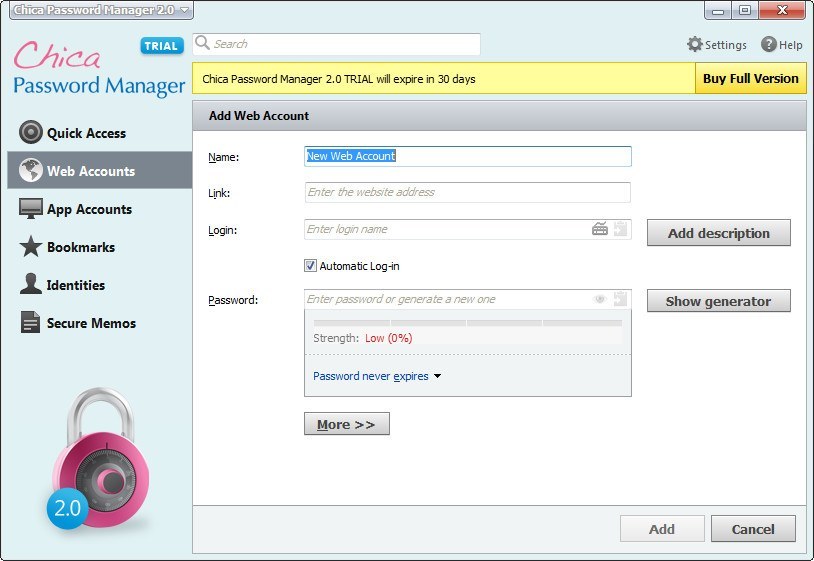Image resolution: width=814 pixels, height=561 pixels.
Task: Click the Buy Full Version button
Action: point(750,78)
